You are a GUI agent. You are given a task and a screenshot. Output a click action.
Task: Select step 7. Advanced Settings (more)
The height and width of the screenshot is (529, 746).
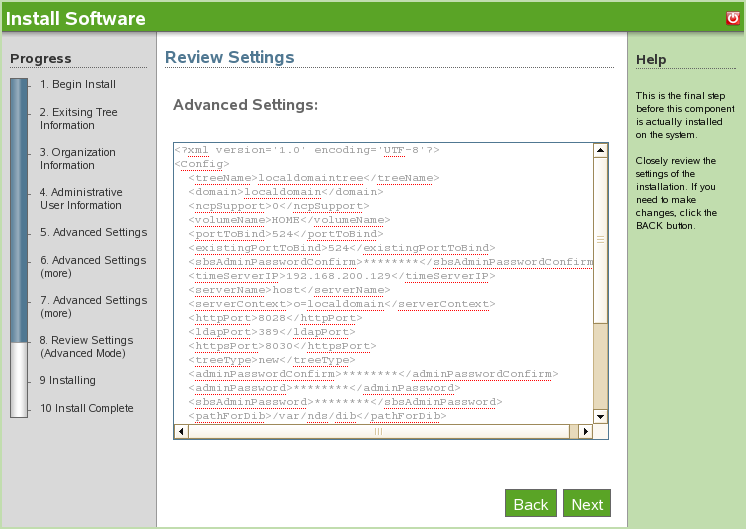pos(93,306)
